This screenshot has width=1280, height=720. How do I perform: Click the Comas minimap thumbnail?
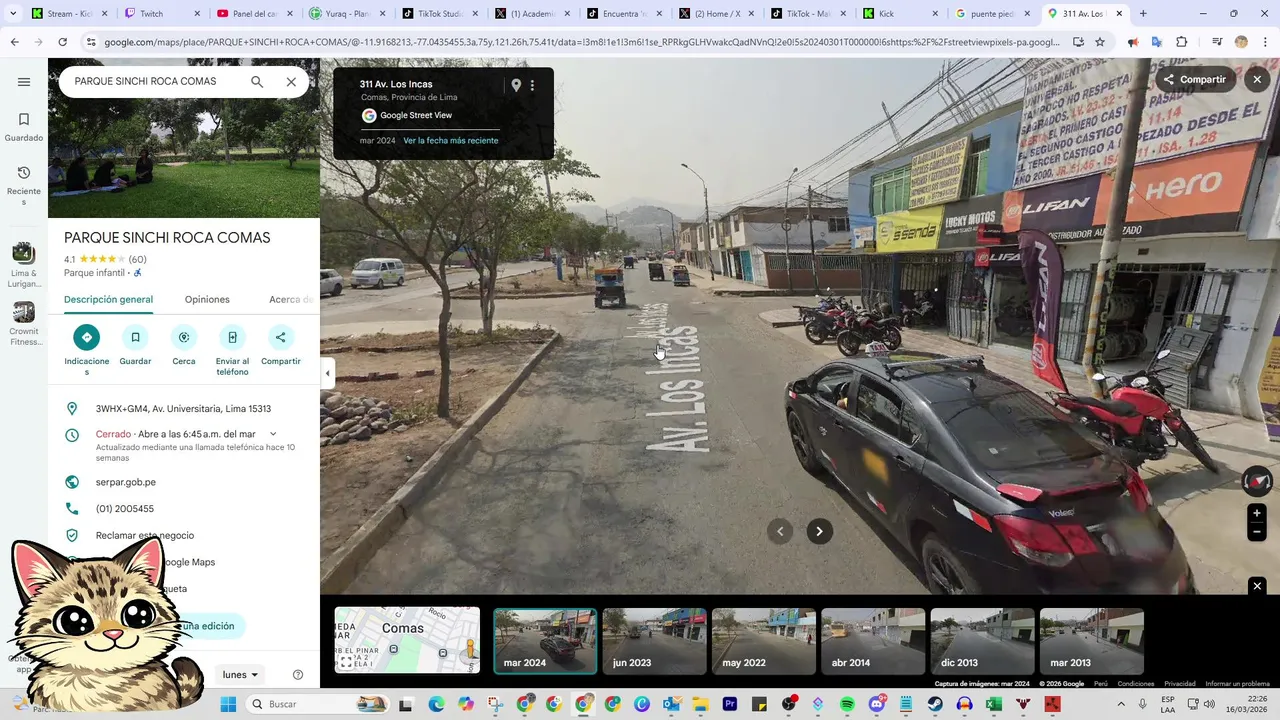point(407,640)
